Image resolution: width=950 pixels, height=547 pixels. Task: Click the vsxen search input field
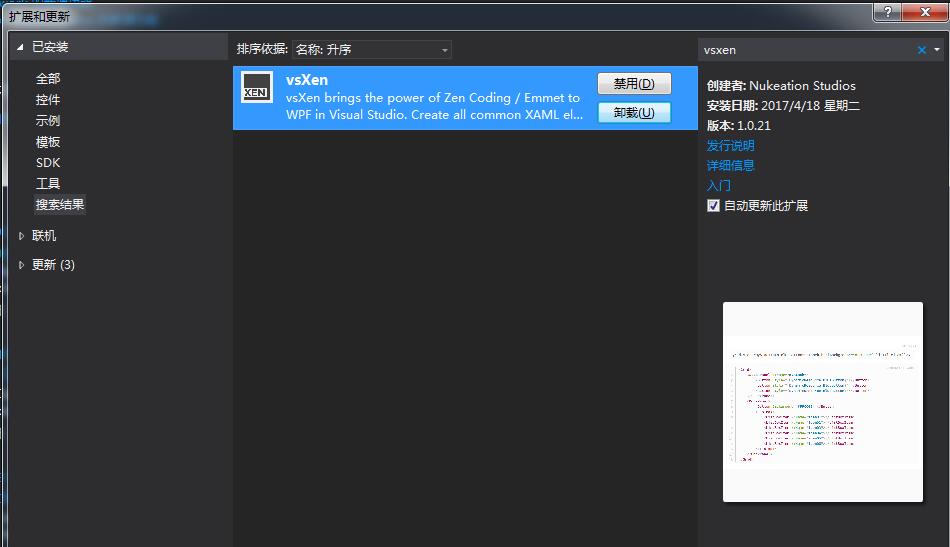point(807,50)
